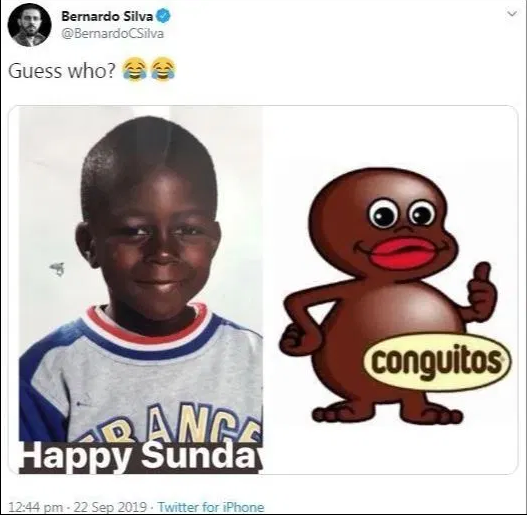
Task: Open the tweet options chevron menu
Action: click(512, 14)
